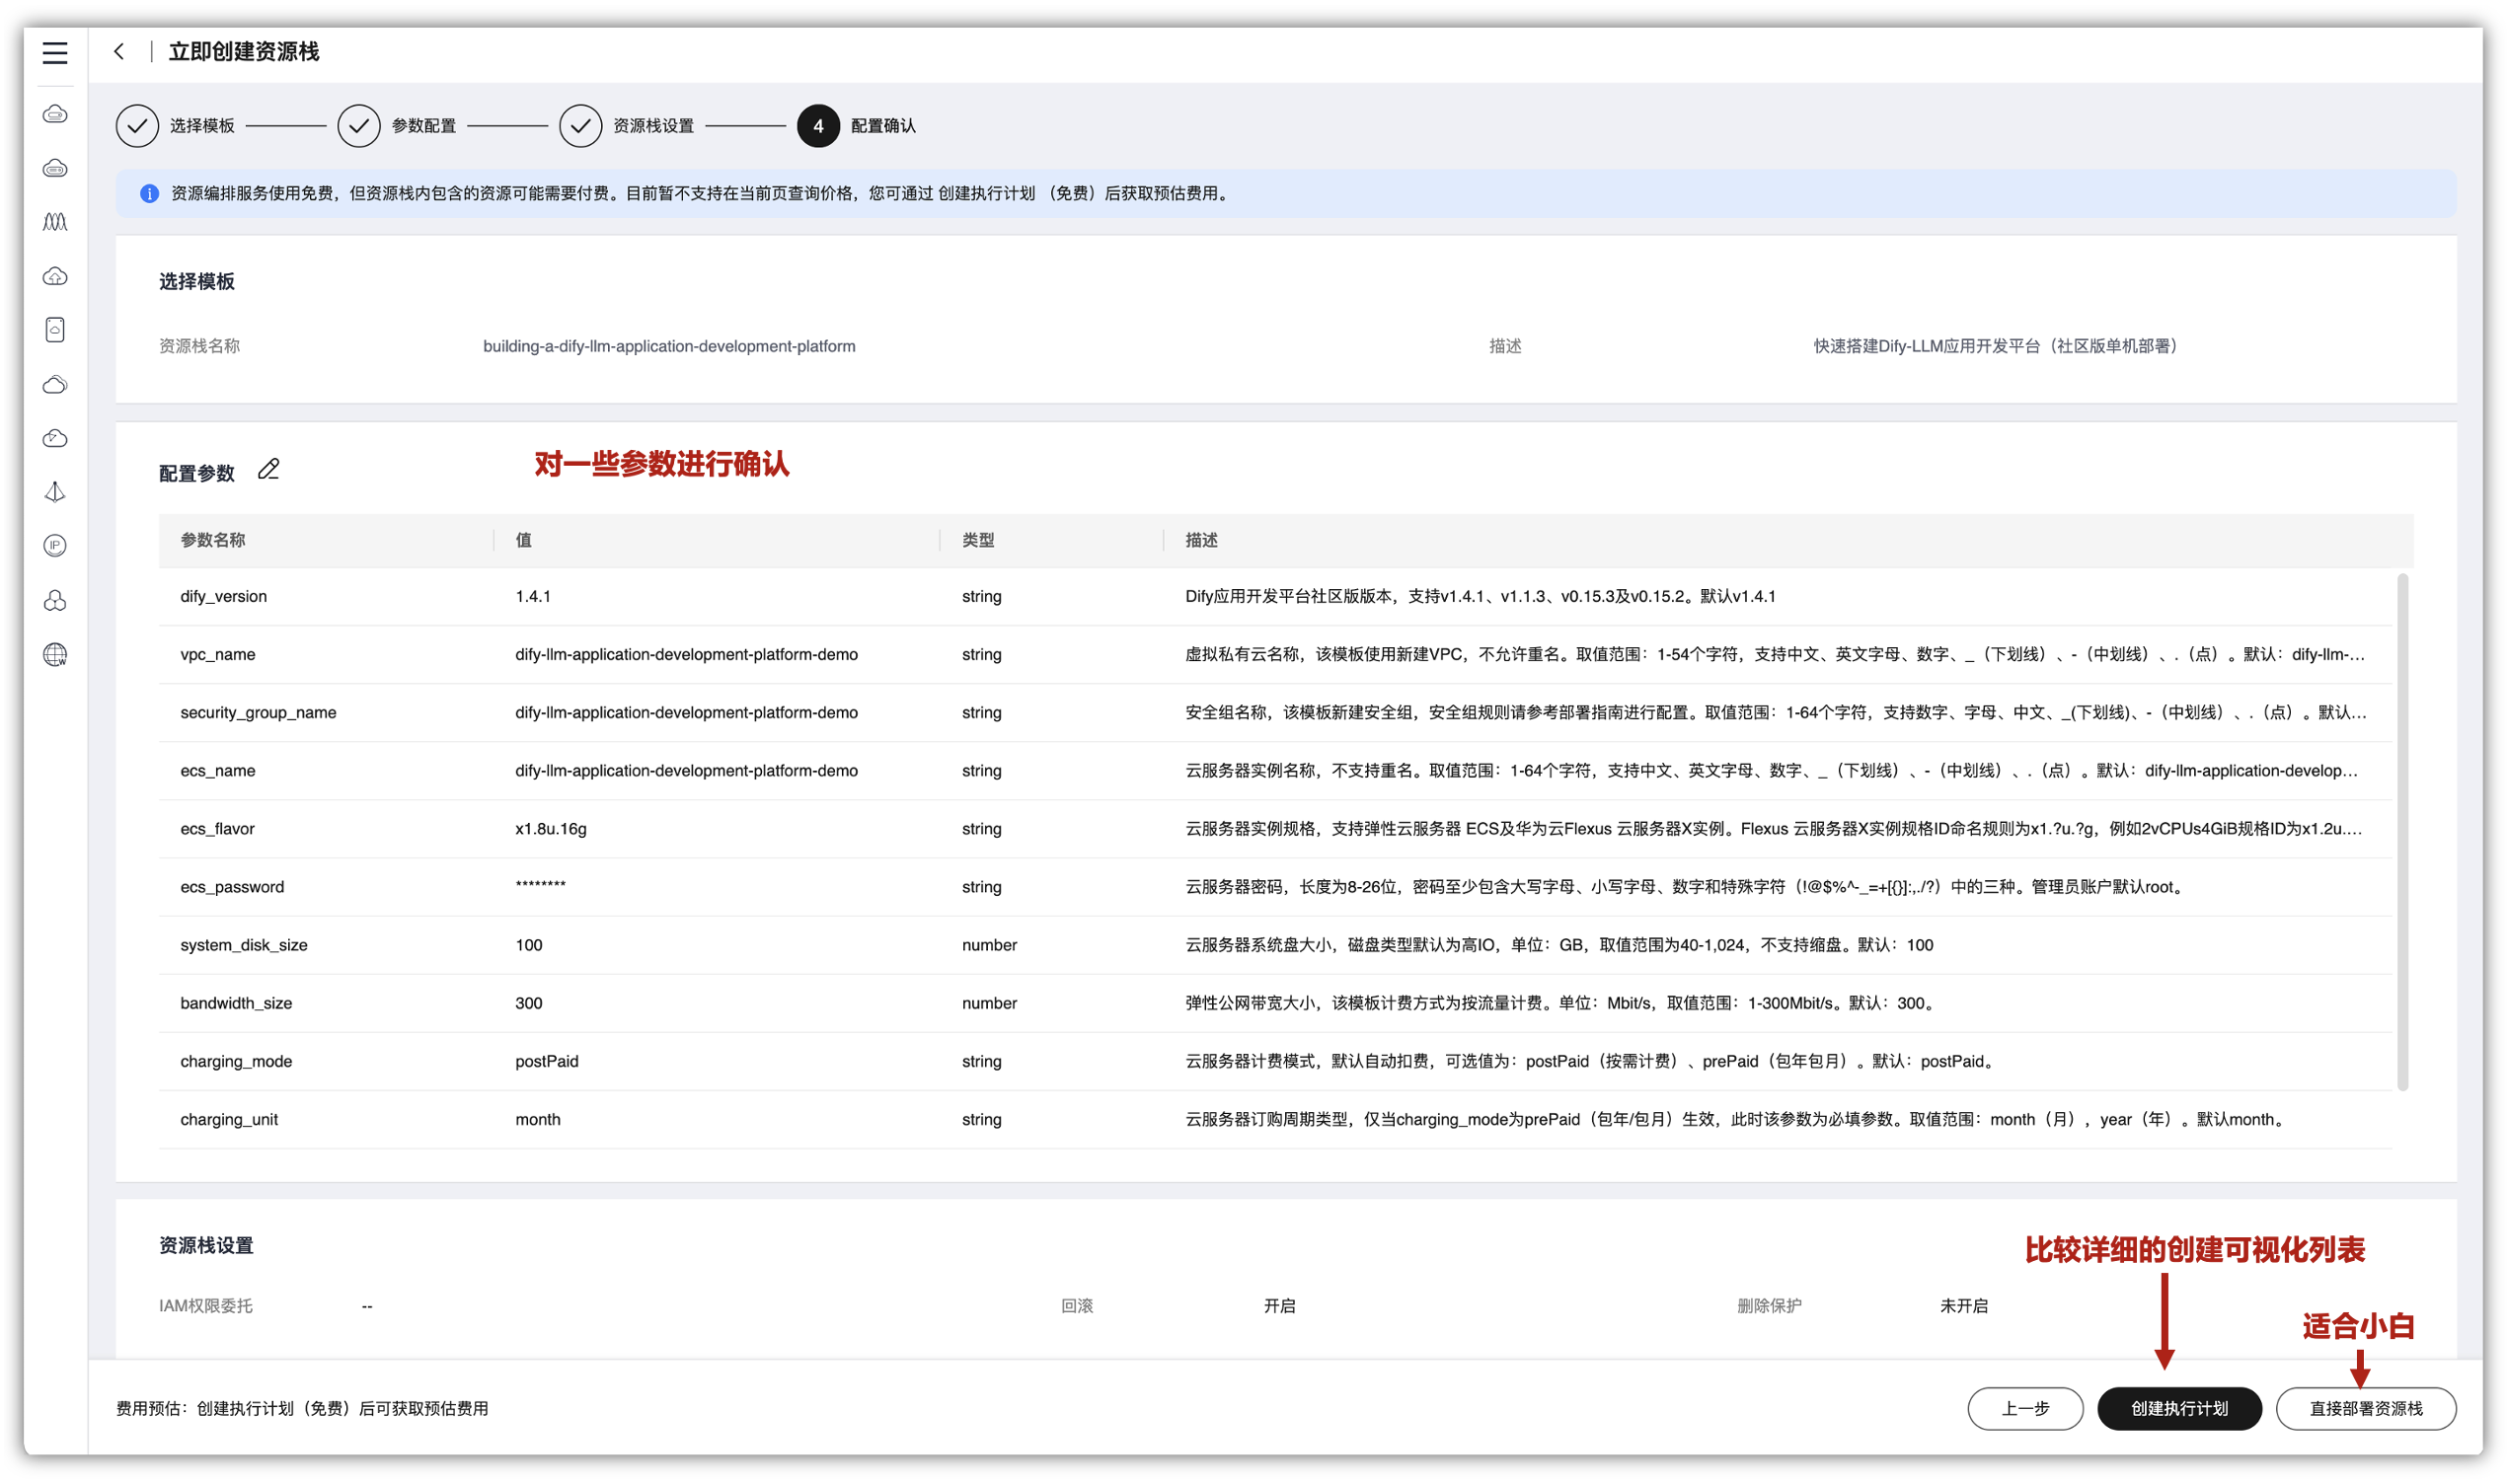Viewport: 2507px width, 1484px height.
Task: Click the 参数名称 column header
Action: 212,540
